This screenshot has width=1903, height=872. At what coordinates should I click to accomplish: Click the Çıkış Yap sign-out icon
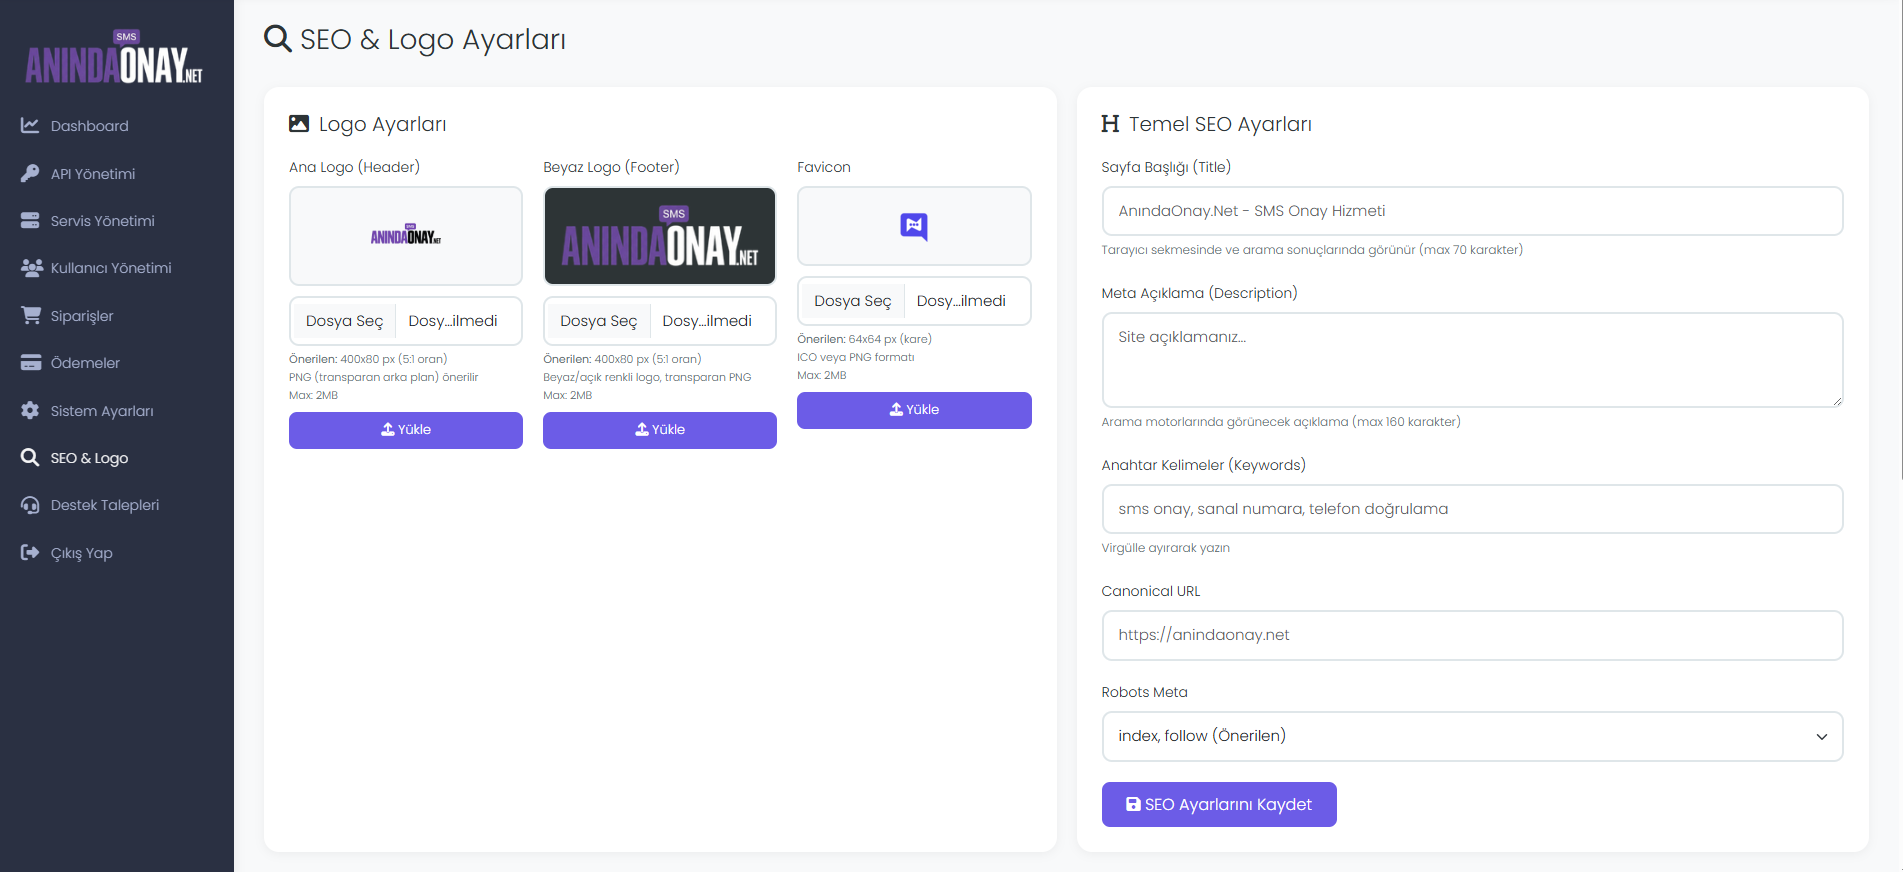30,552
